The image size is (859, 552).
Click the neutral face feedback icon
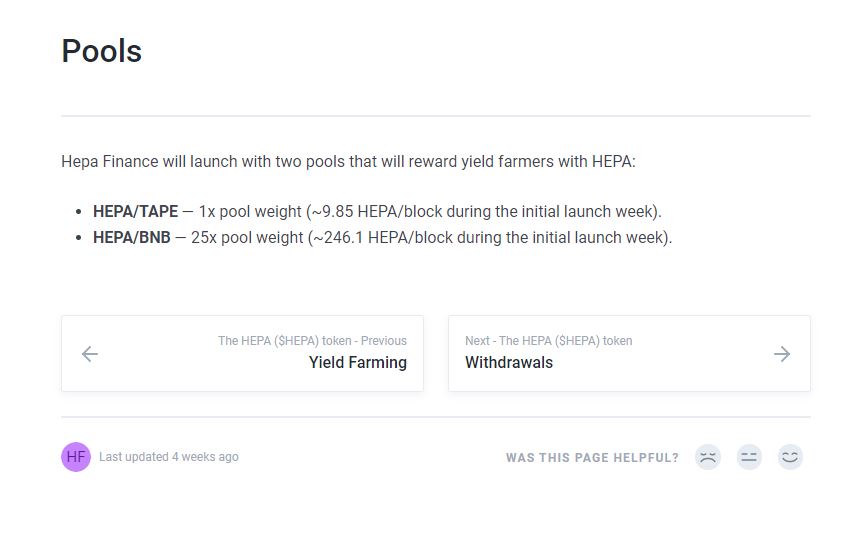[749, 457]
